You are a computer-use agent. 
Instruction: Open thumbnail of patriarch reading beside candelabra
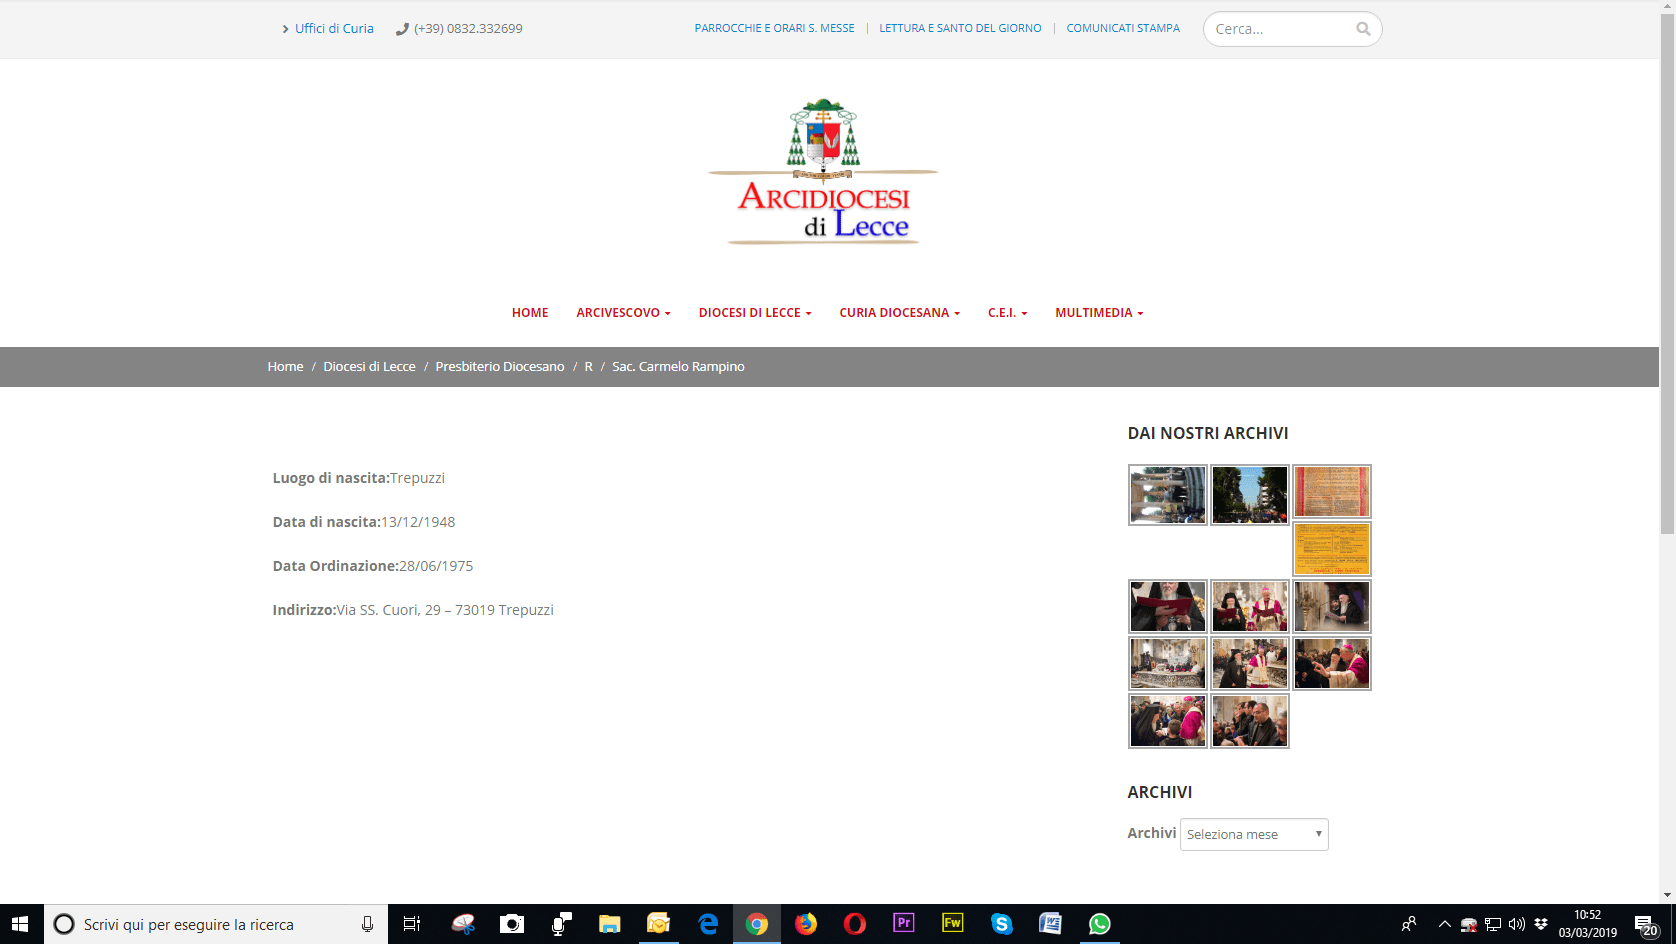click(1332, 606)
